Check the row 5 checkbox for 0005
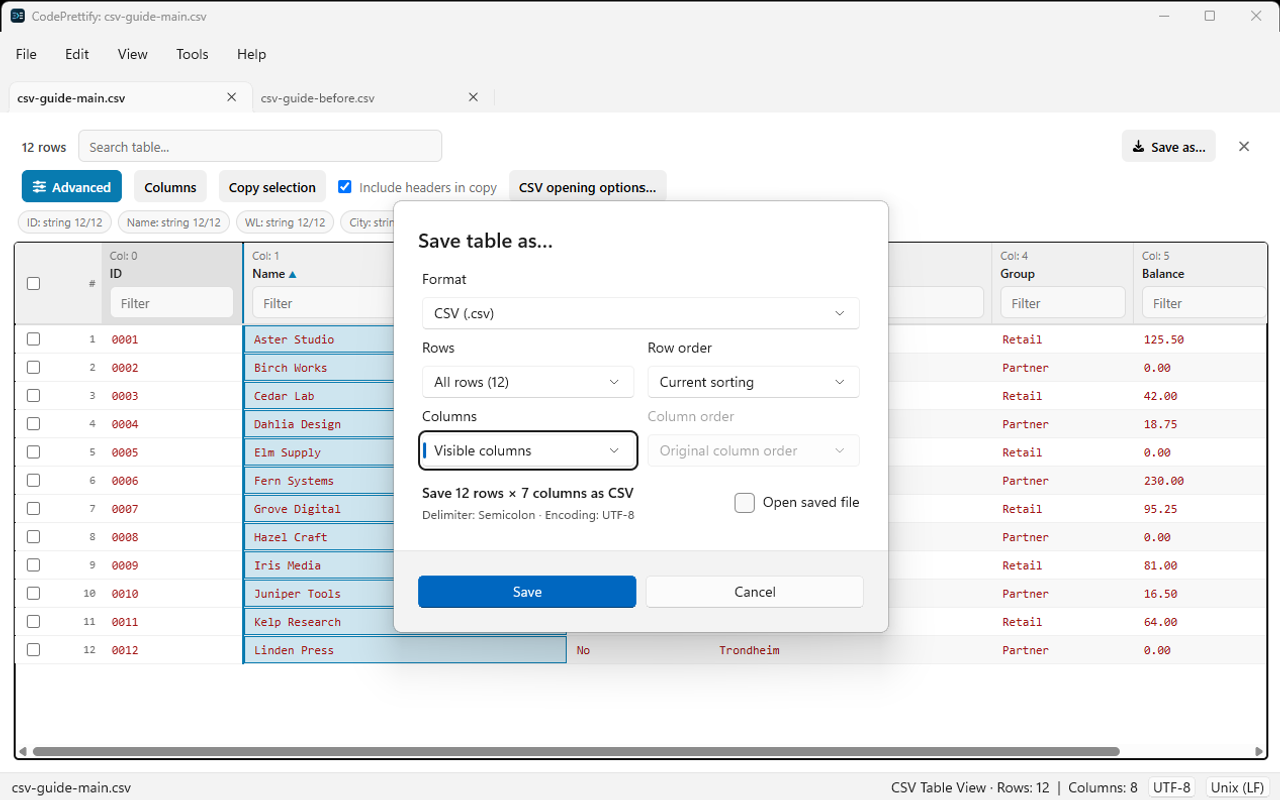This screenshot has height=800, width=1280. [33, 452]
